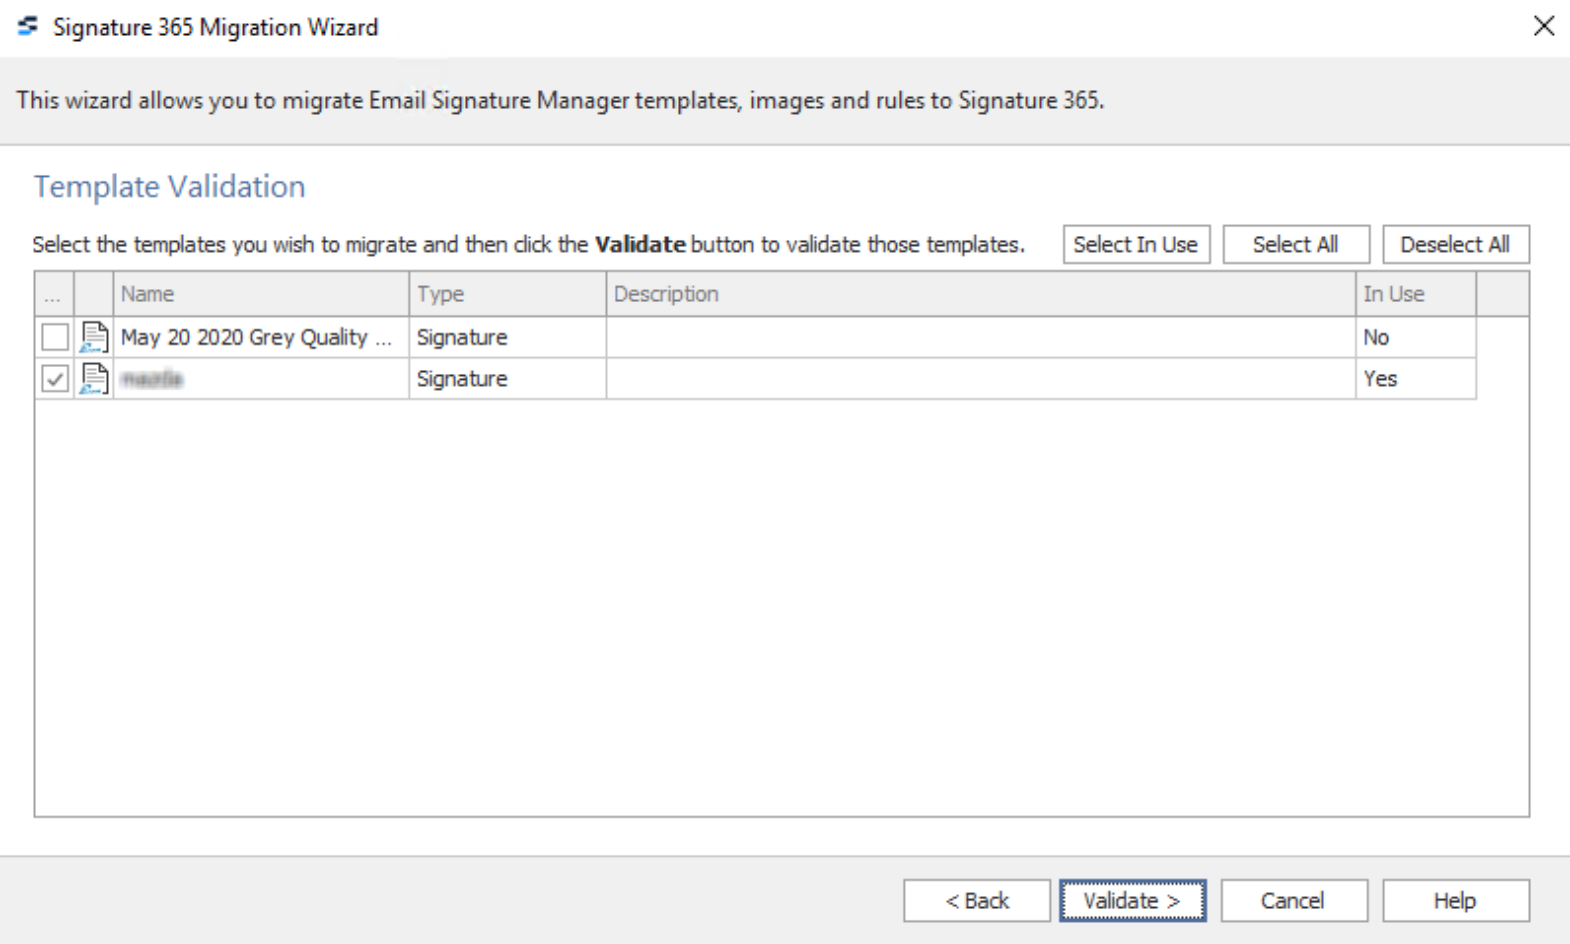
Task: Click the ellipsis selection column header
Action: click(55, 294)
